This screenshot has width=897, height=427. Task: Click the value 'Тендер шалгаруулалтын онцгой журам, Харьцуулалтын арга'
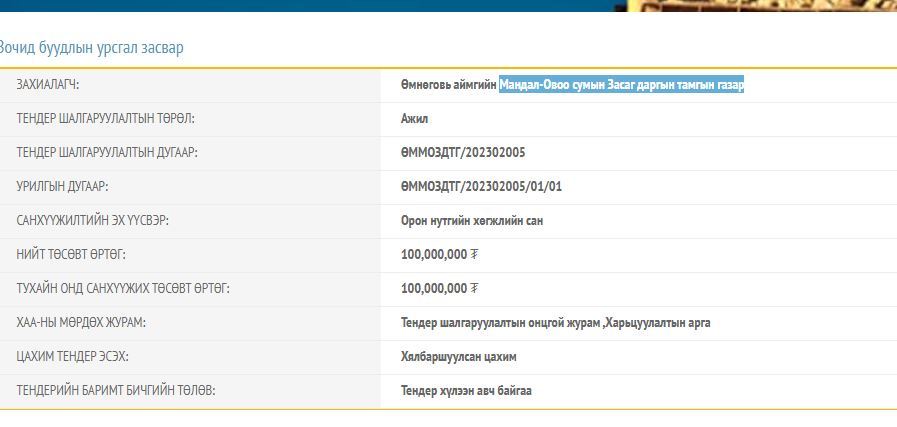556,323
